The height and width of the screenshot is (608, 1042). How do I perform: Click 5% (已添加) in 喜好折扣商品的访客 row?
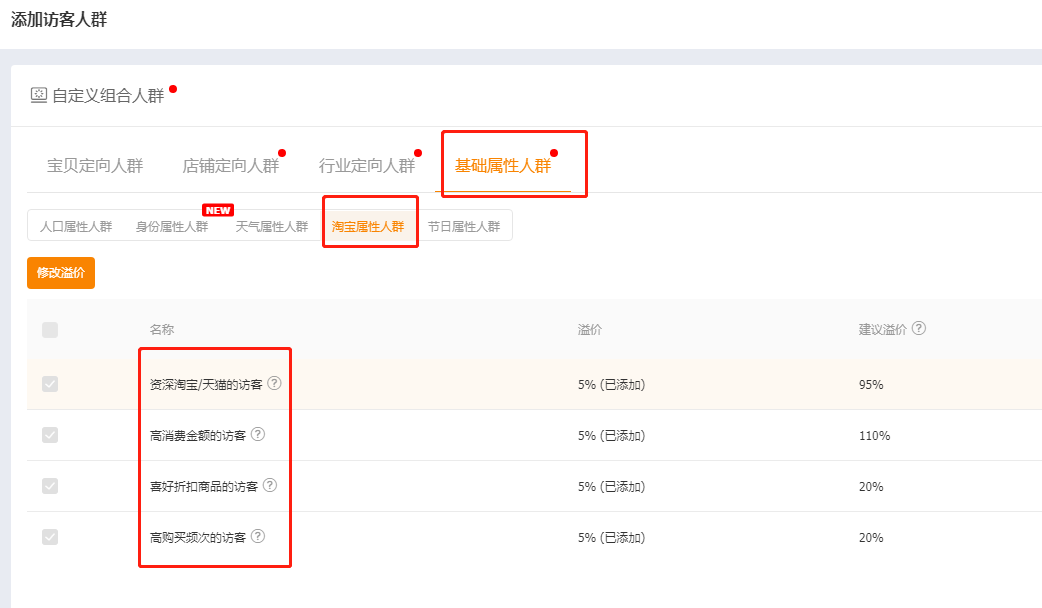point(611,487)
